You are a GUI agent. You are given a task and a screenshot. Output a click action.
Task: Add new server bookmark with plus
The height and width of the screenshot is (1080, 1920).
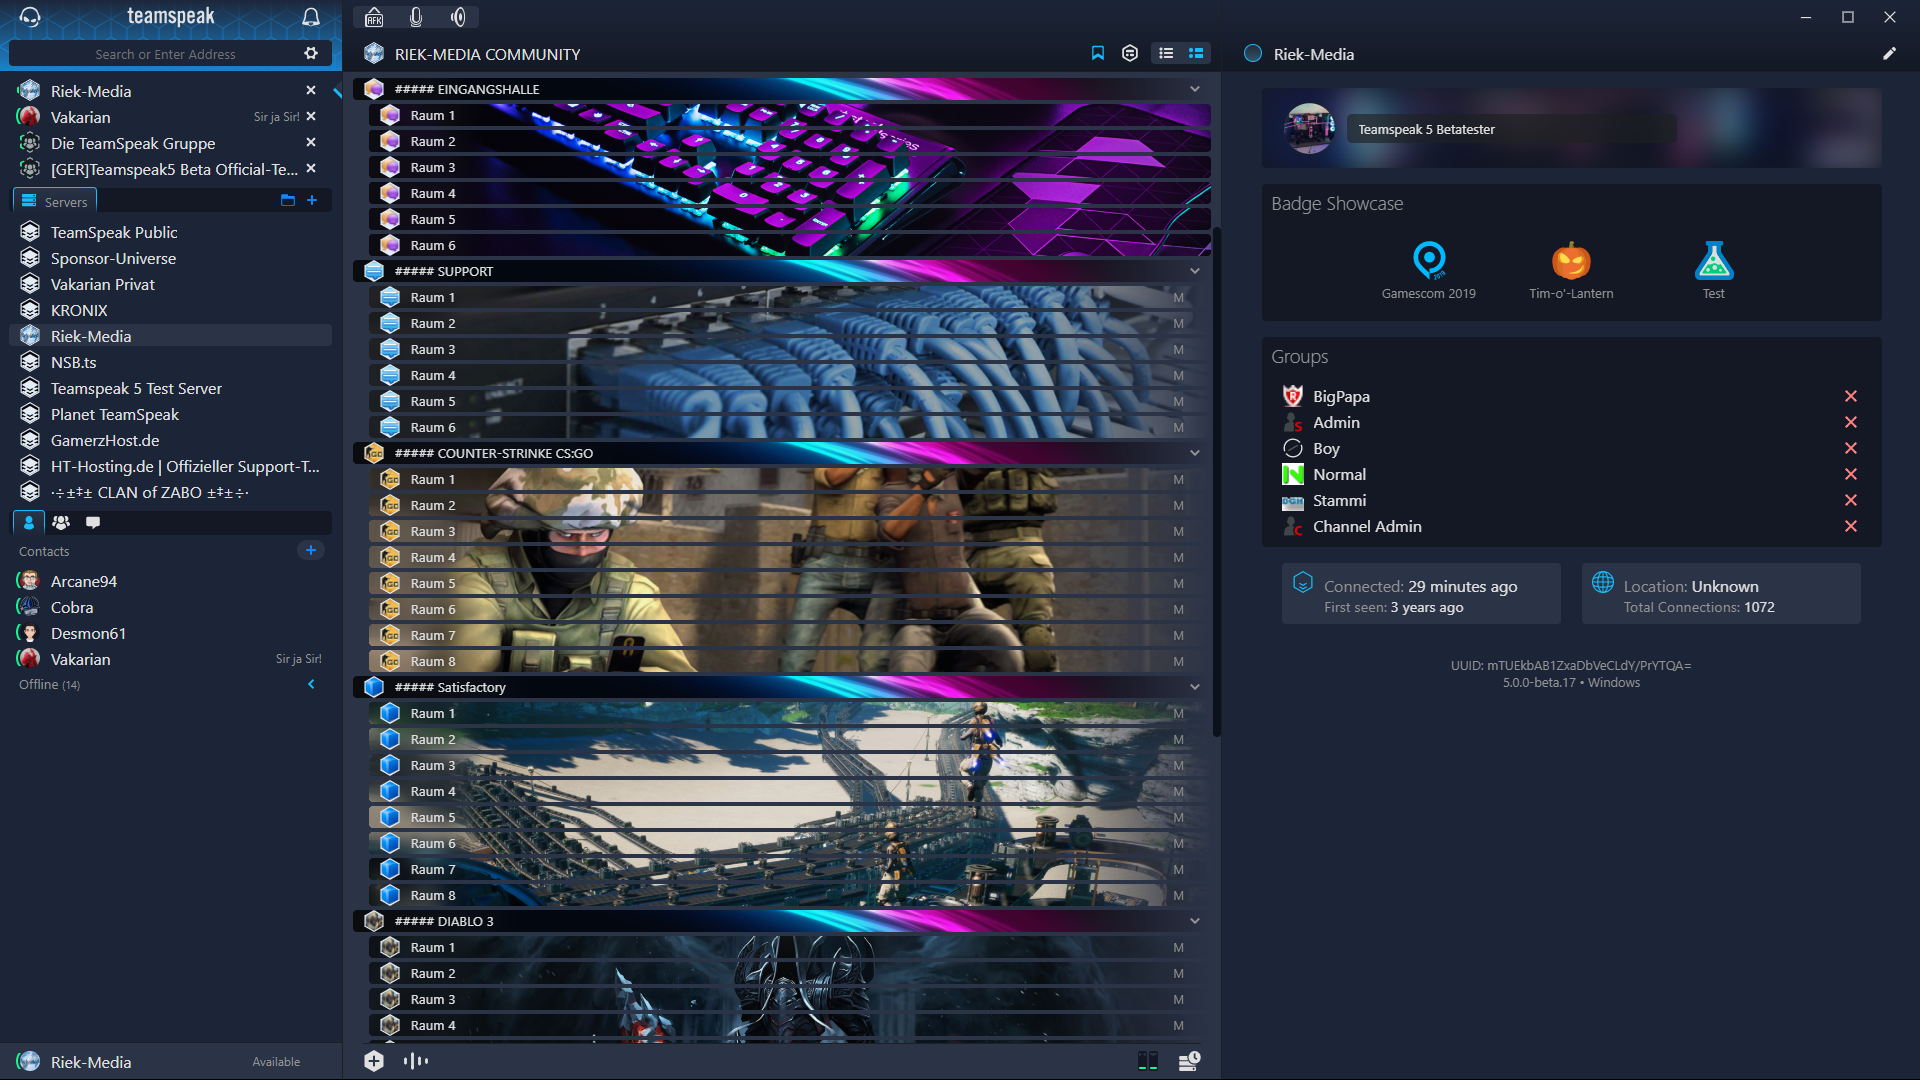click(312, 200)
